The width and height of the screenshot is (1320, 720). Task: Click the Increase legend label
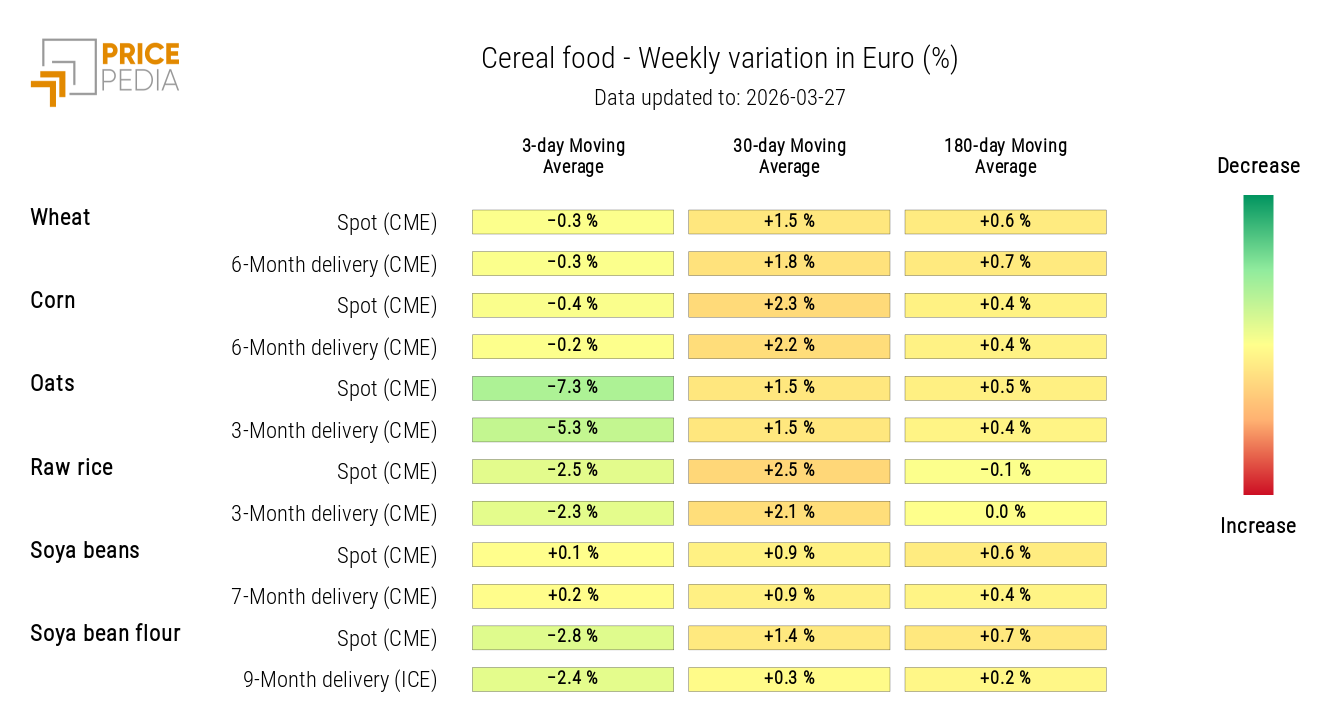1257,526
